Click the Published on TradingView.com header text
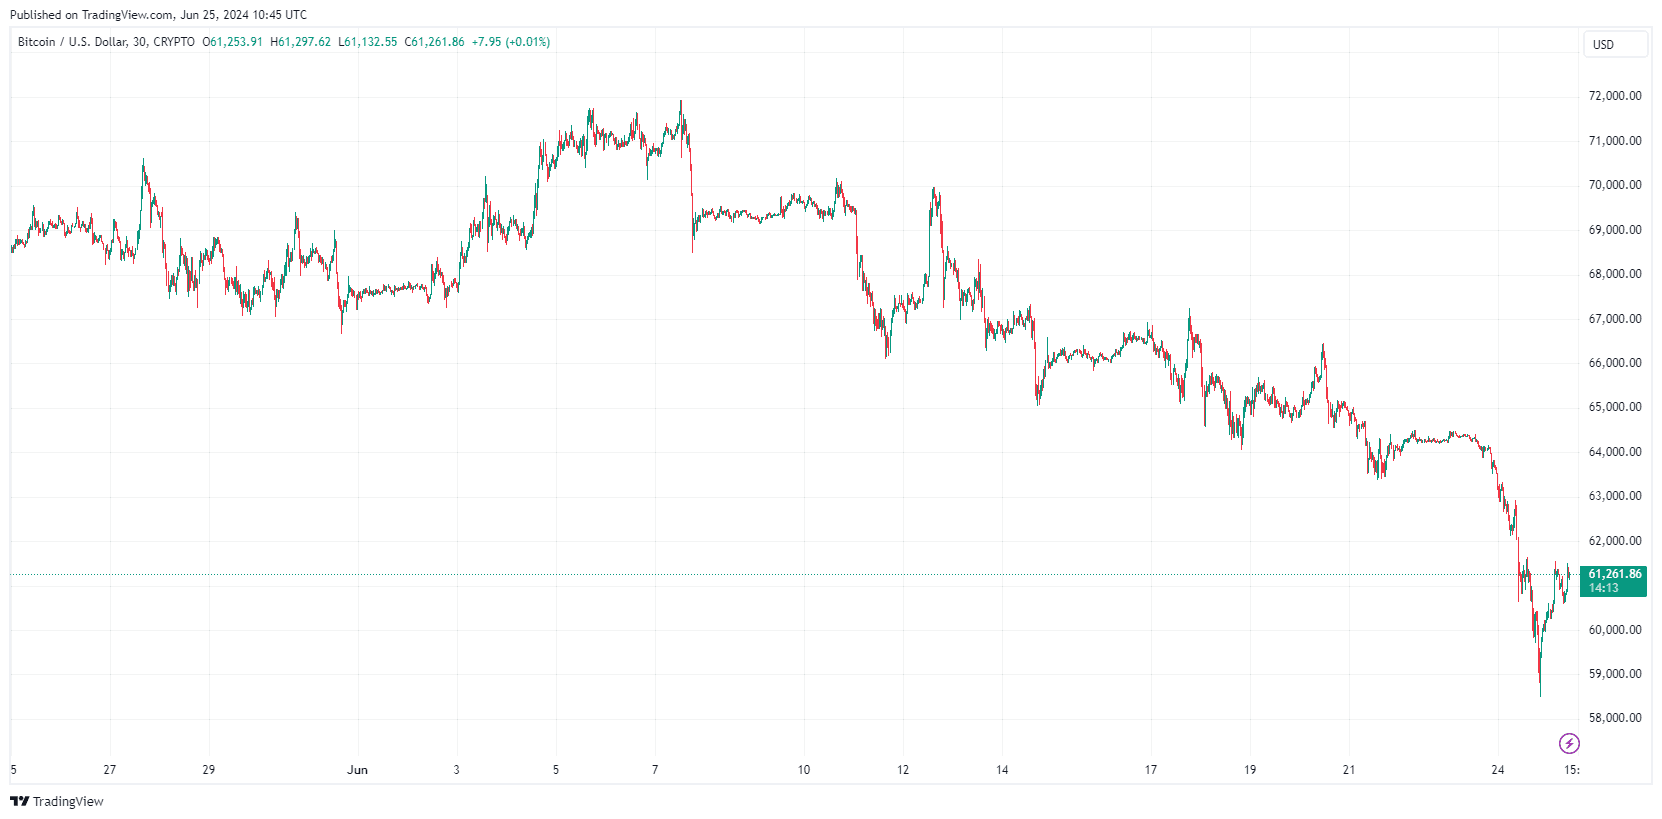This screenshot has height=819, width=1662. click(x=158, y=15)
